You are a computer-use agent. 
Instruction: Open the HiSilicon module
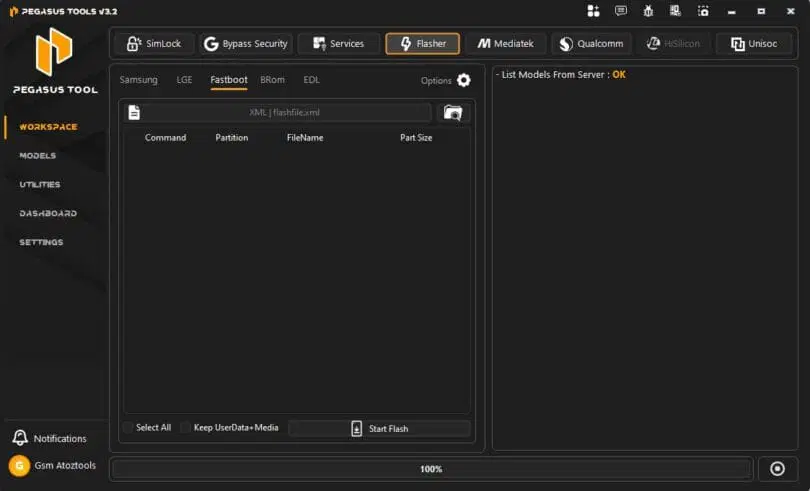pyautogui.click(x=673, y=44)
